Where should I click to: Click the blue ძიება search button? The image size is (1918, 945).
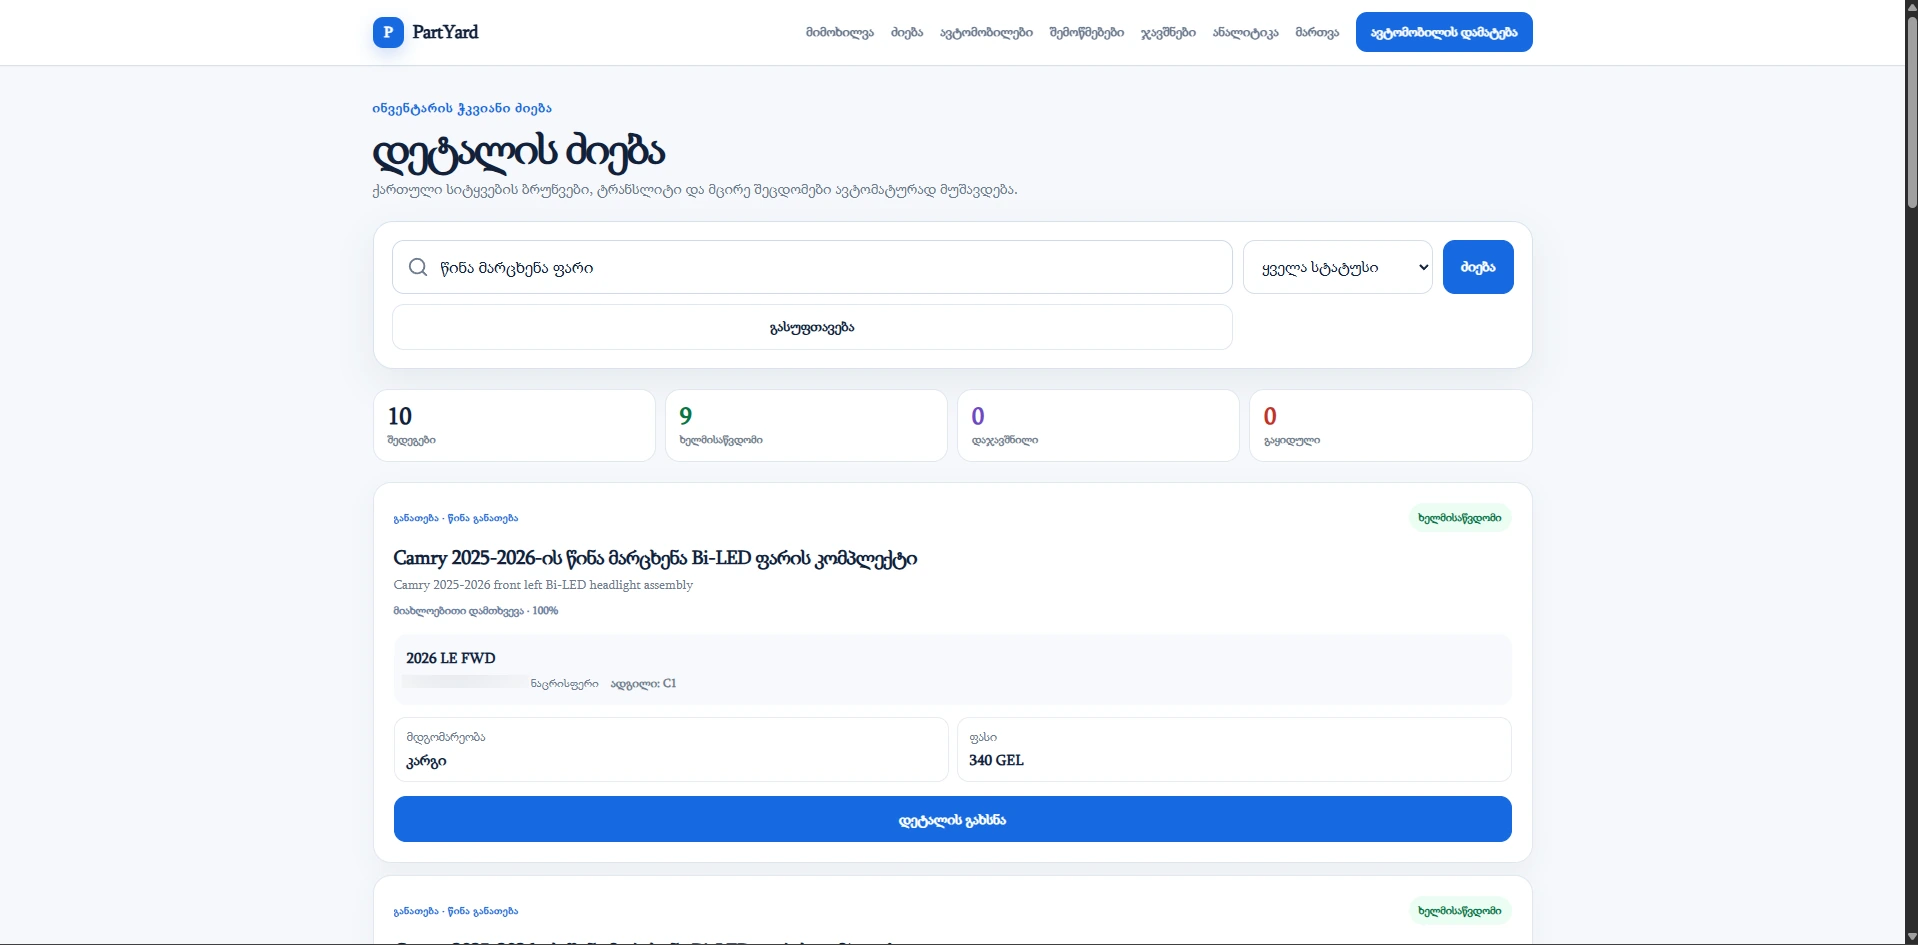click(1478, 267)
